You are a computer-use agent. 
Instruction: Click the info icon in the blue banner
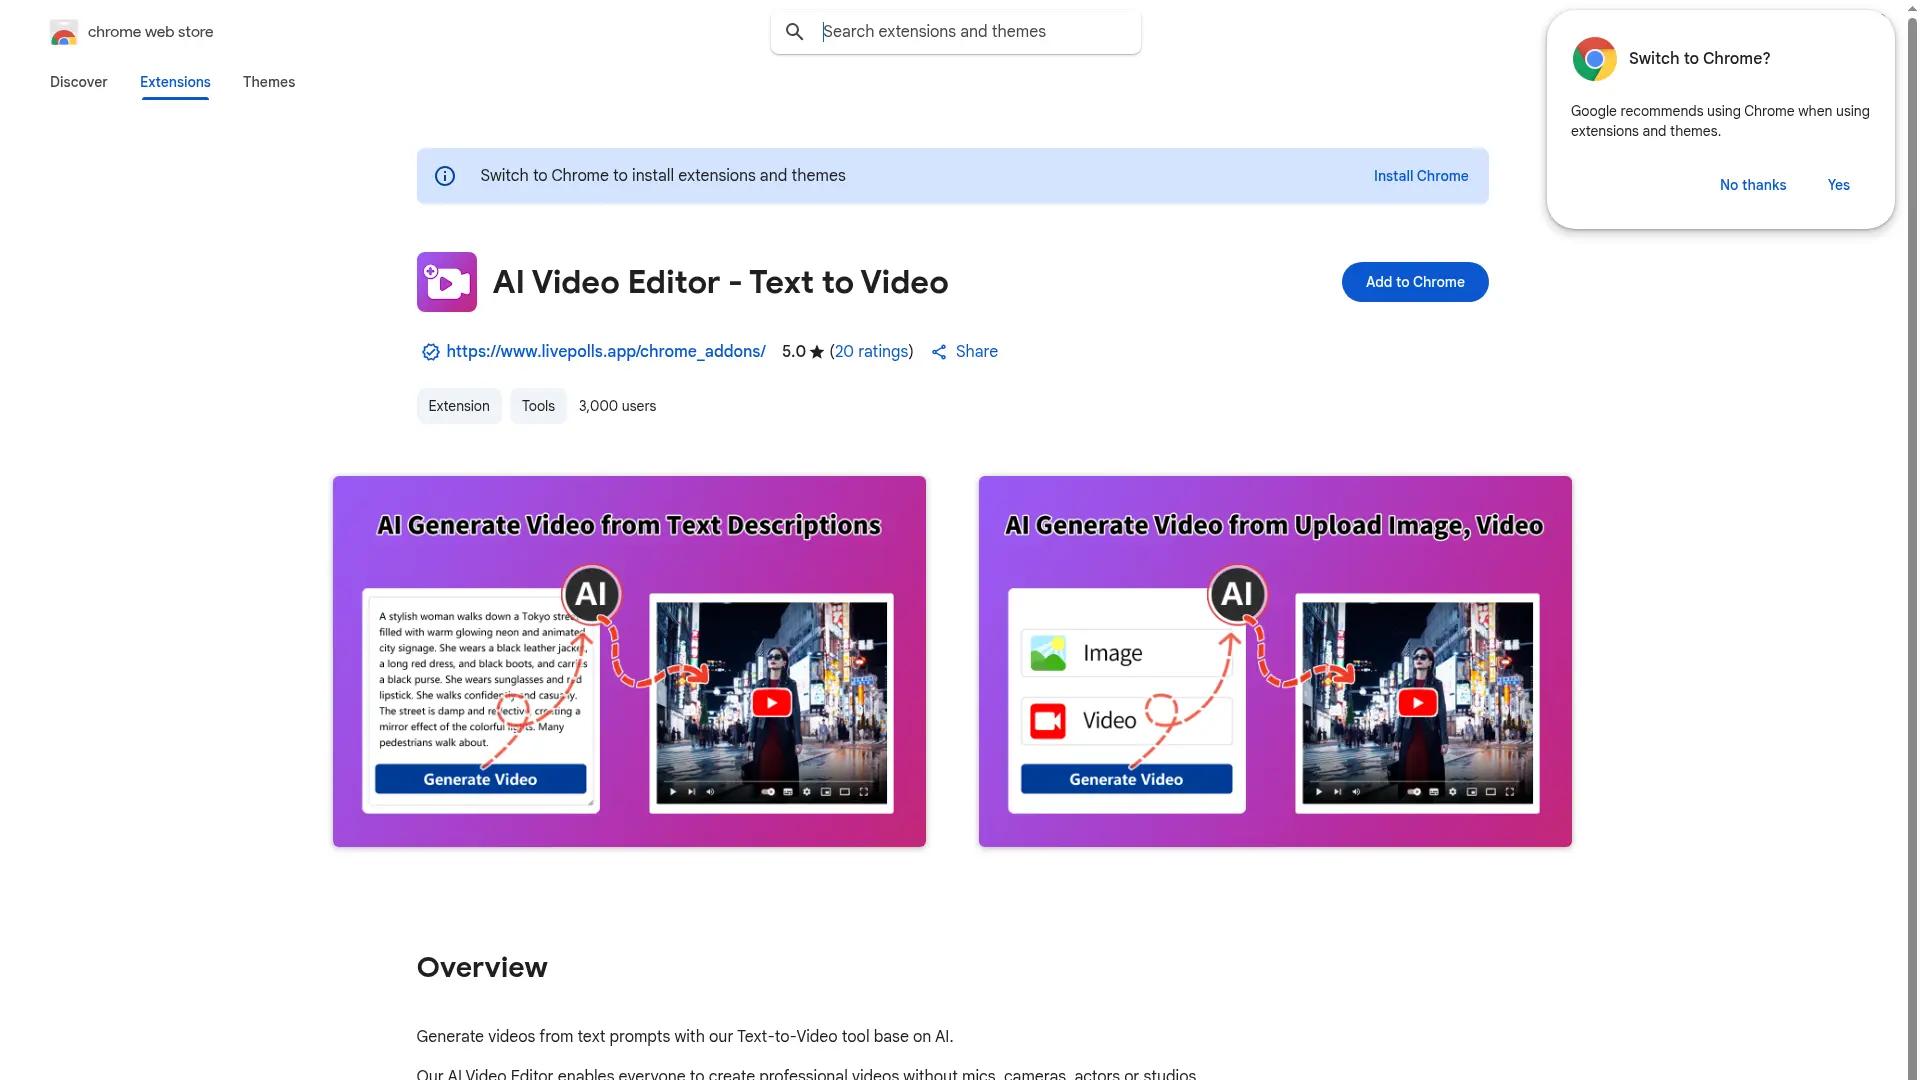tap(444, 175)
